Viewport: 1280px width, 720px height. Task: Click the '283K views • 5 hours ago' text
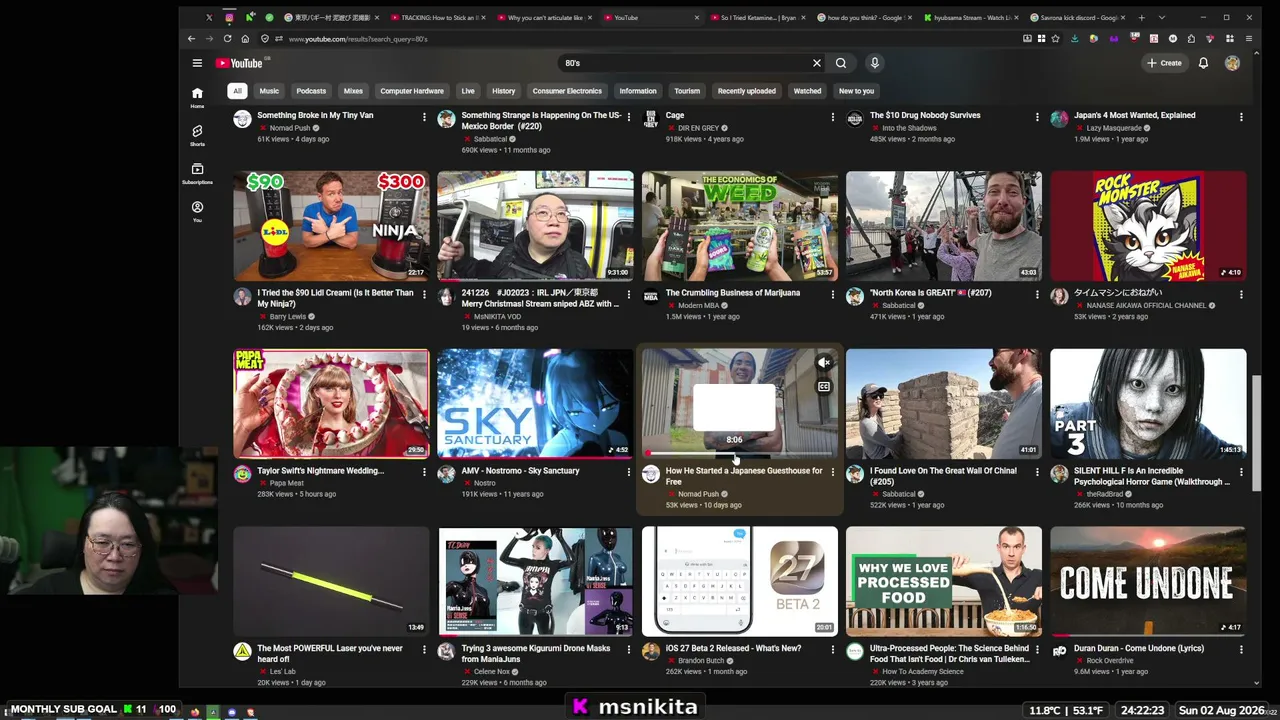coord(299,494)
